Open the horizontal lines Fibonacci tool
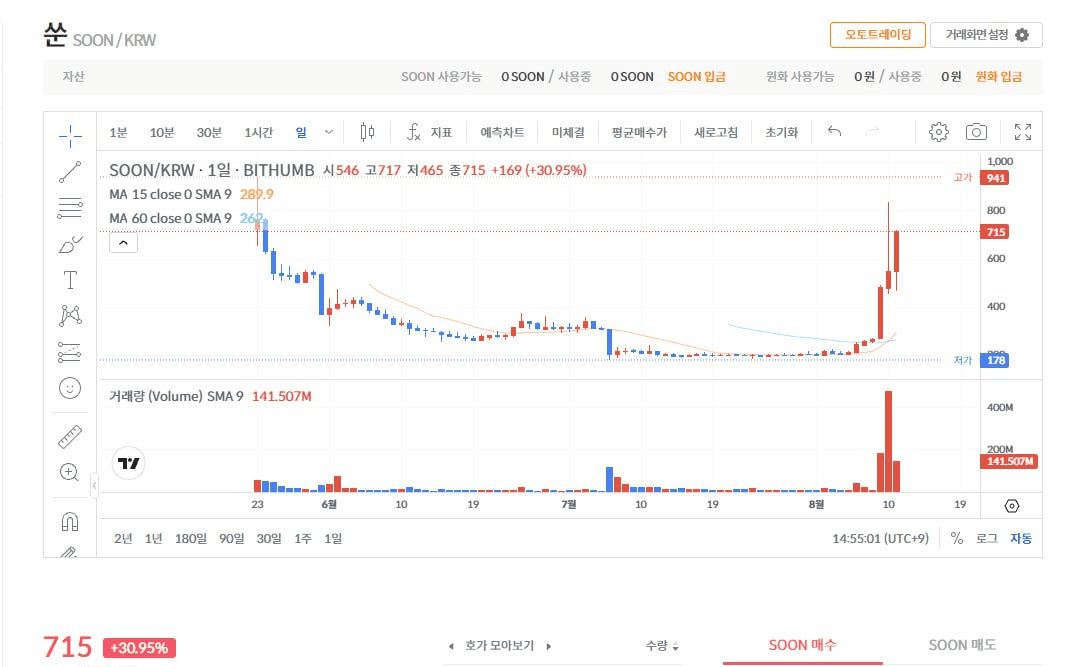Image resolution: width=1071 pixels, height=667 pixels. click(70, 208)
